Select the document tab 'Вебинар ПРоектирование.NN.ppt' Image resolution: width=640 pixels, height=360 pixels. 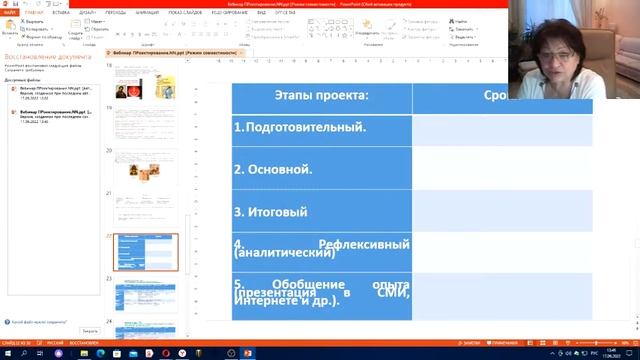click(x=174, y=53)
